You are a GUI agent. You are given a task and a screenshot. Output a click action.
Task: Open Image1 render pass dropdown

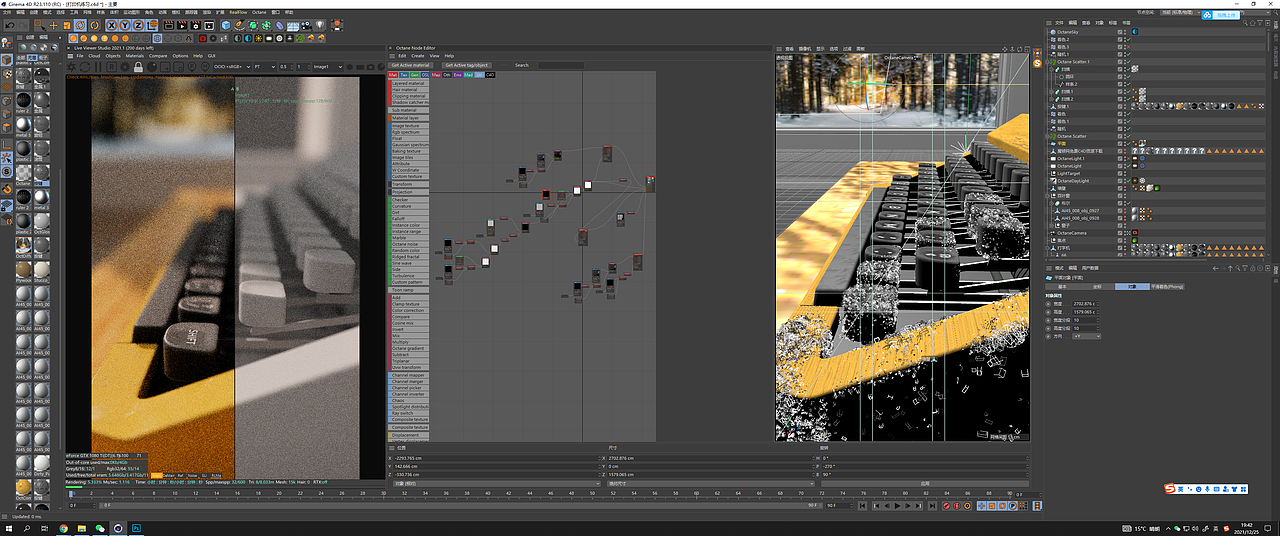point(327,67)
